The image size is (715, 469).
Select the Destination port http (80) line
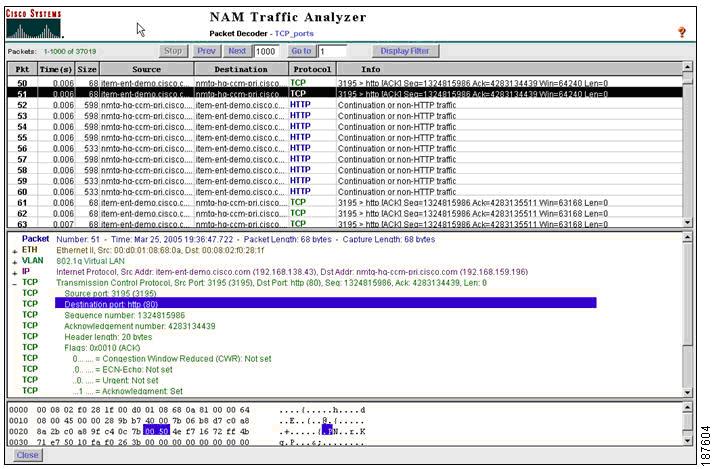click(x=326, y=304)
